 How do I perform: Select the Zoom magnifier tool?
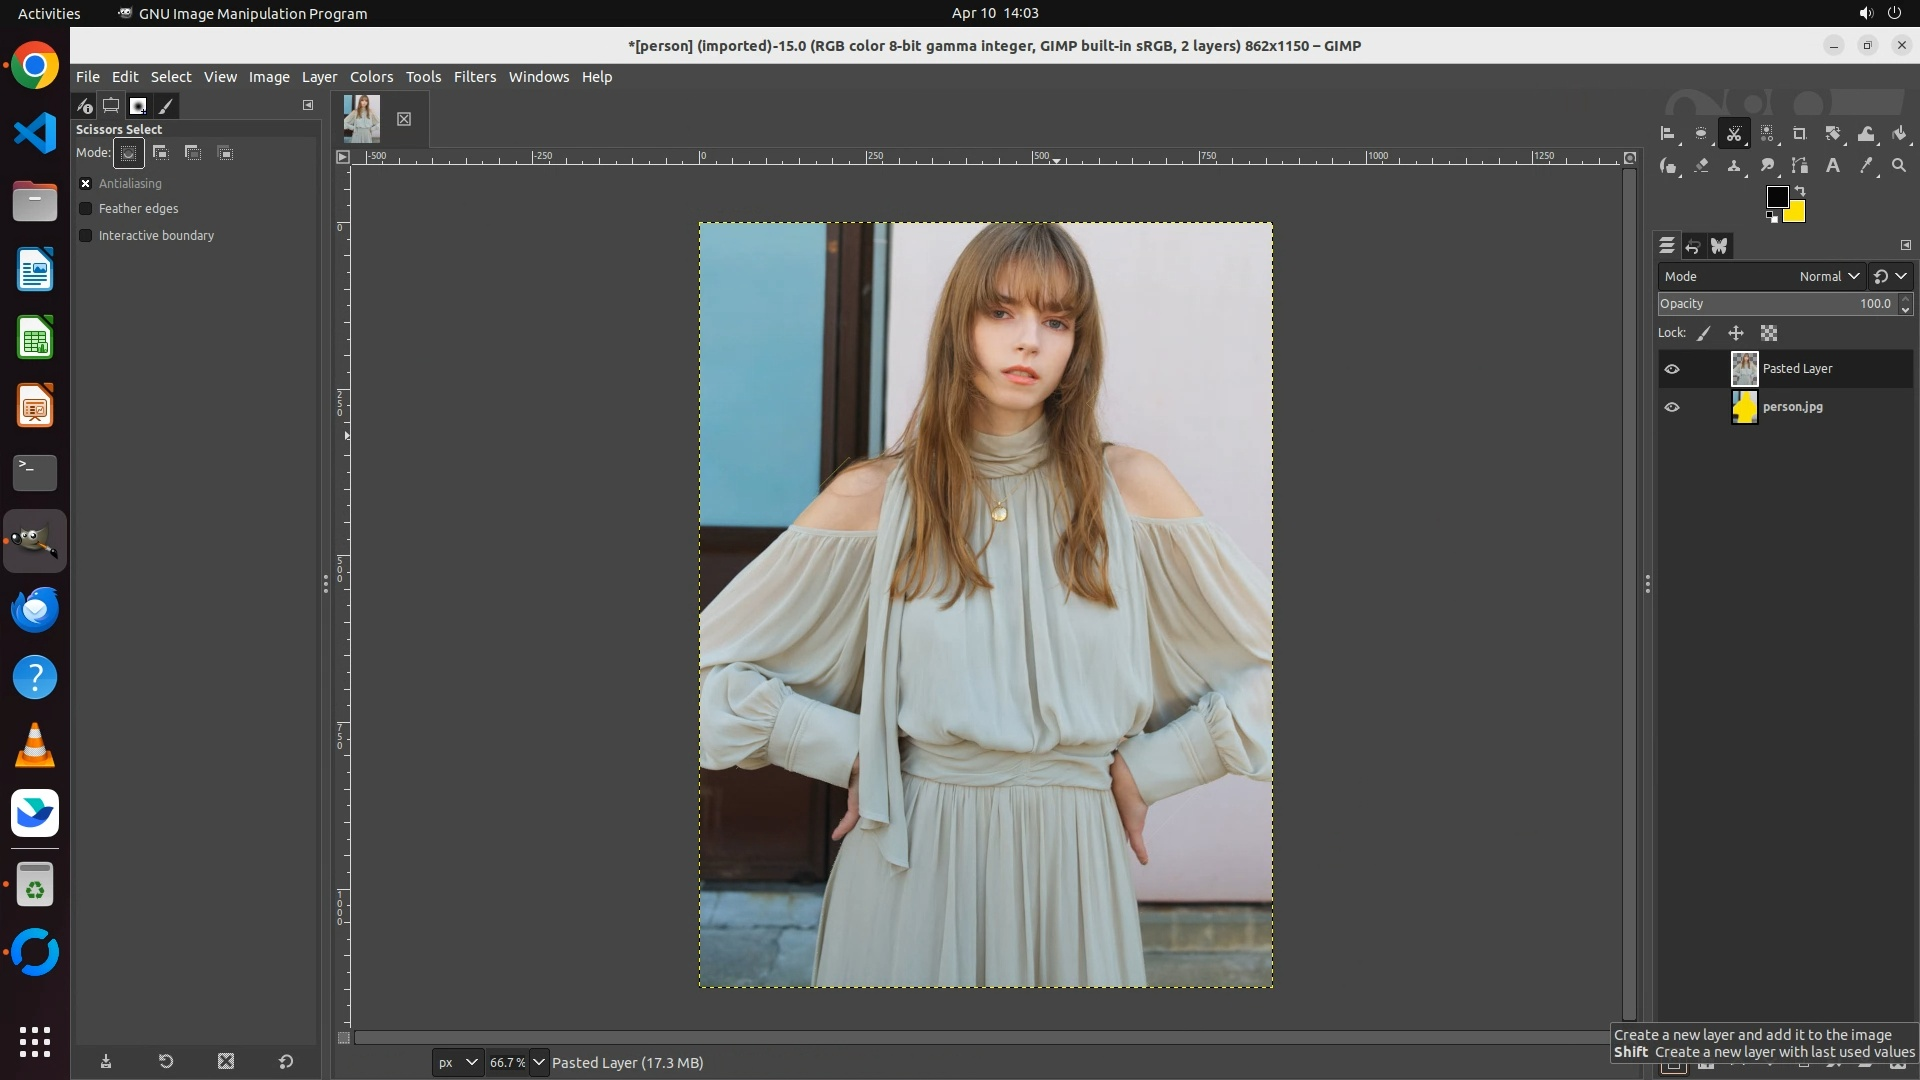point(1899,166)
